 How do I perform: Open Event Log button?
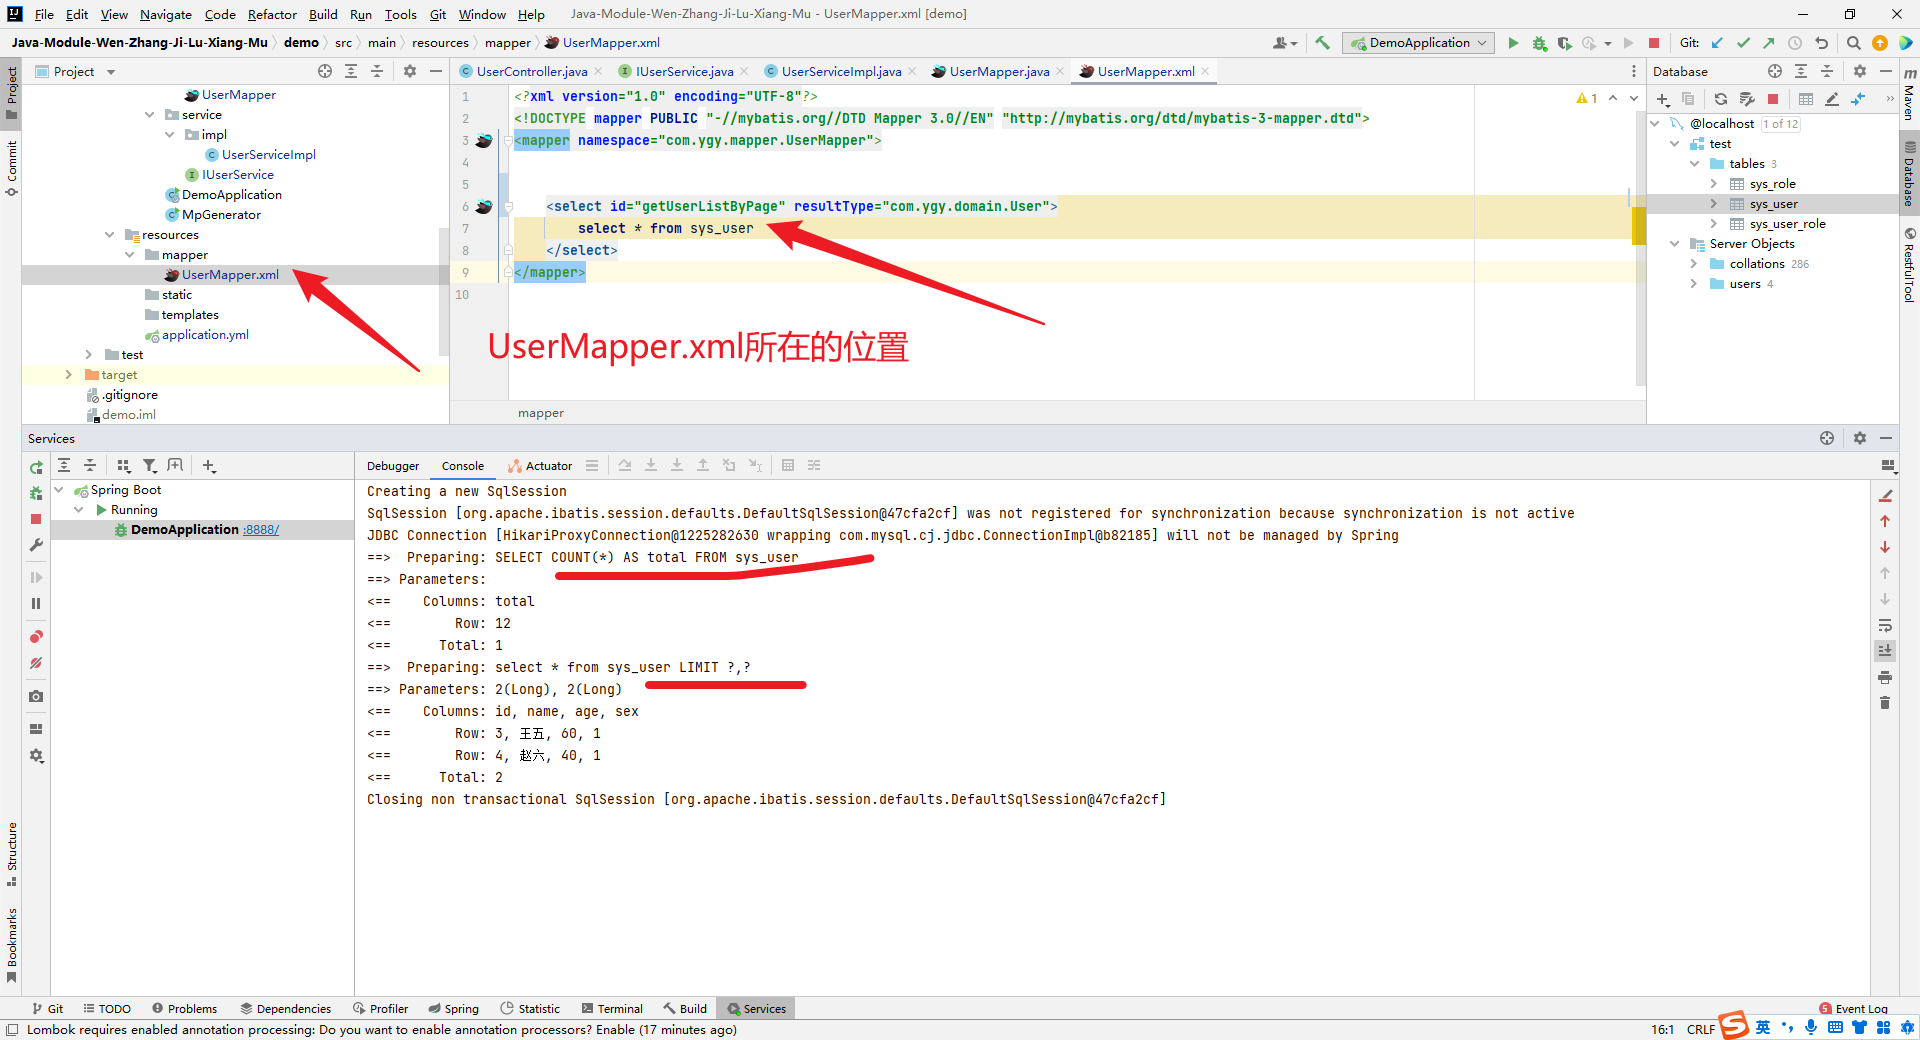click(x=1853, y=1008)
